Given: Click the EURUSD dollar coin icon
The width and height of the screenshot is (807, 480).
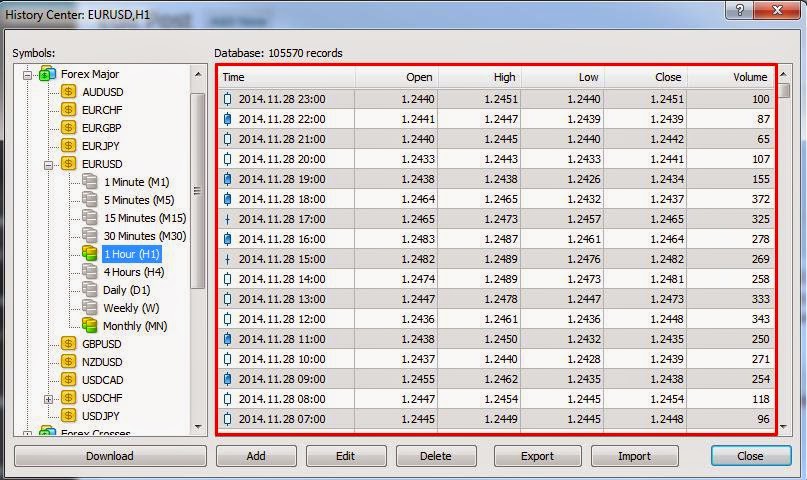Looking at the screenshot, I should pyautogui.click(x=68, y=164).
